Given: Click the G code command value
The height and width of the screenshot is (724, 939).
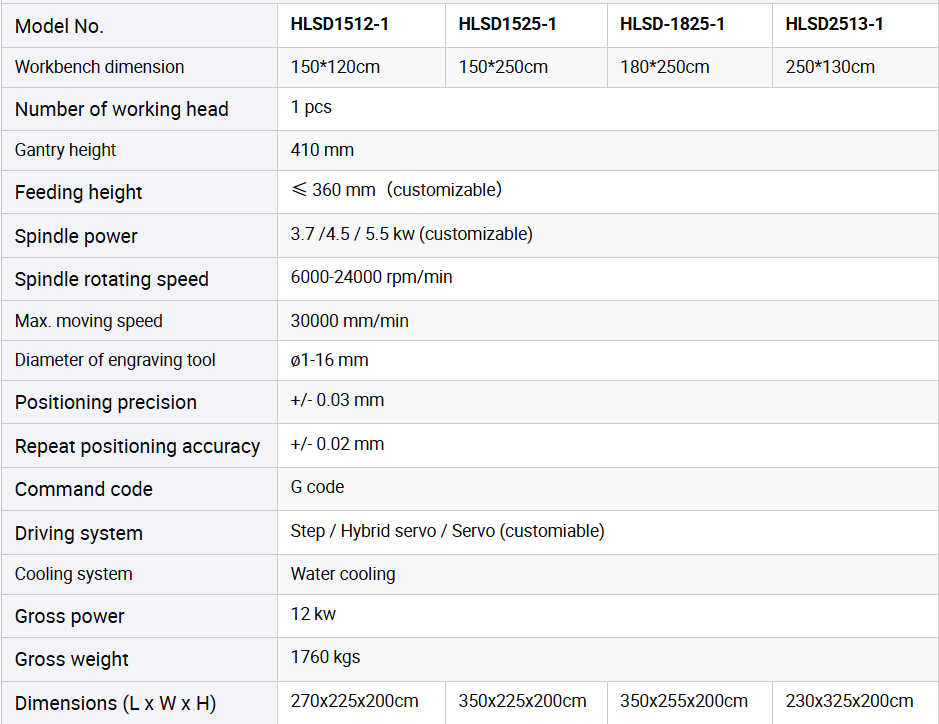Looking at the screenshot, I should (317, 487).
